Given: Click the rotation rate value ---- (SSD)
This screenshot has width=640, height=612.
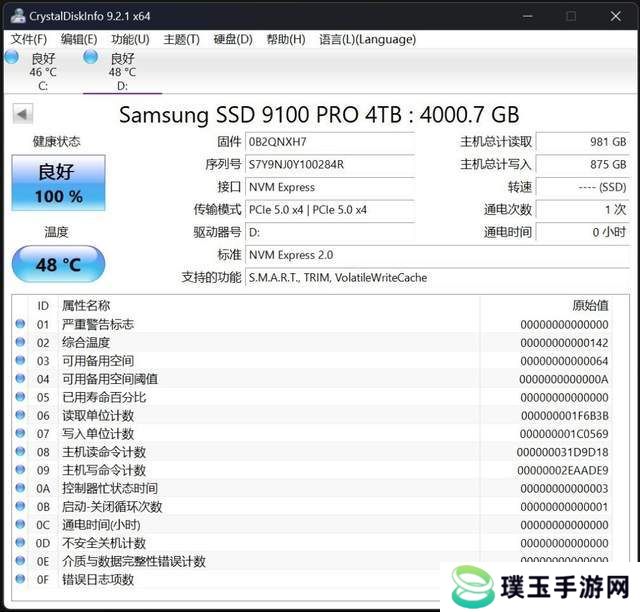Looking at the screenshot, I should (582, 187).
